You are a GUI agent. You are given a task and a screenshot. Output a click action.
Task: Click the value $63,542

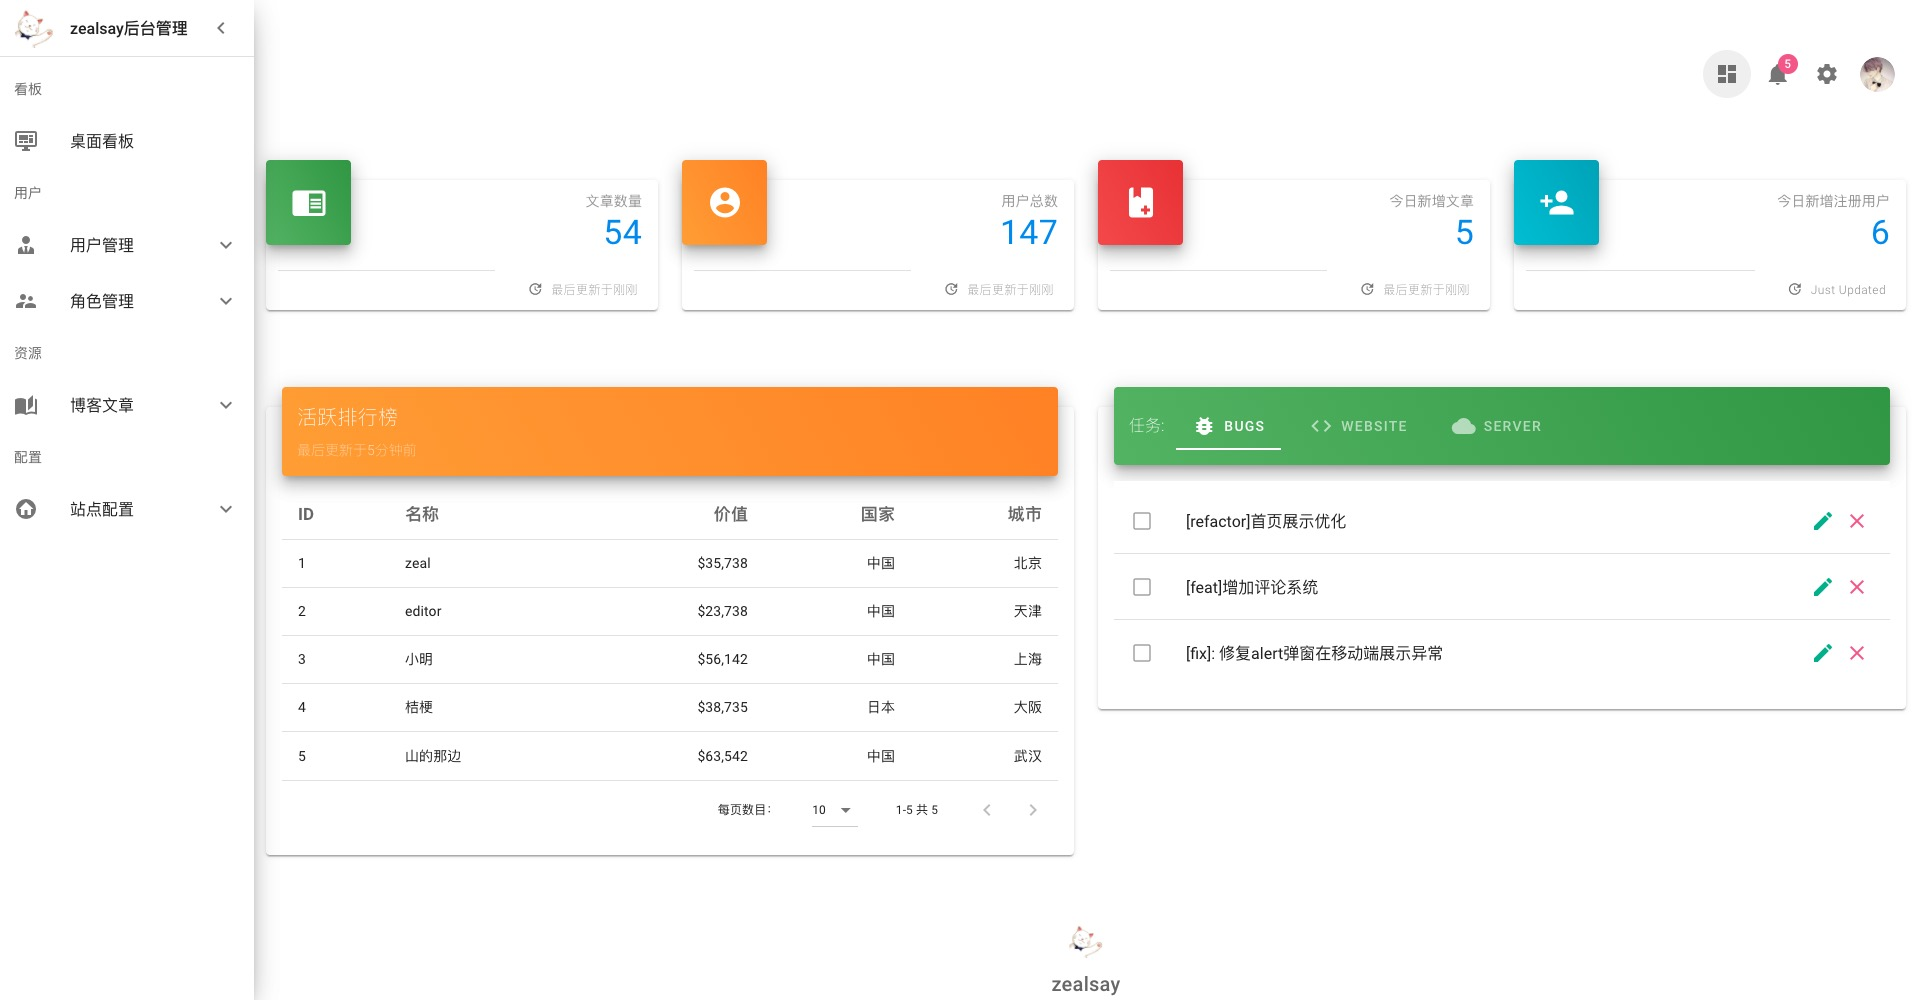pyautogui.click(x=723, y=756)
